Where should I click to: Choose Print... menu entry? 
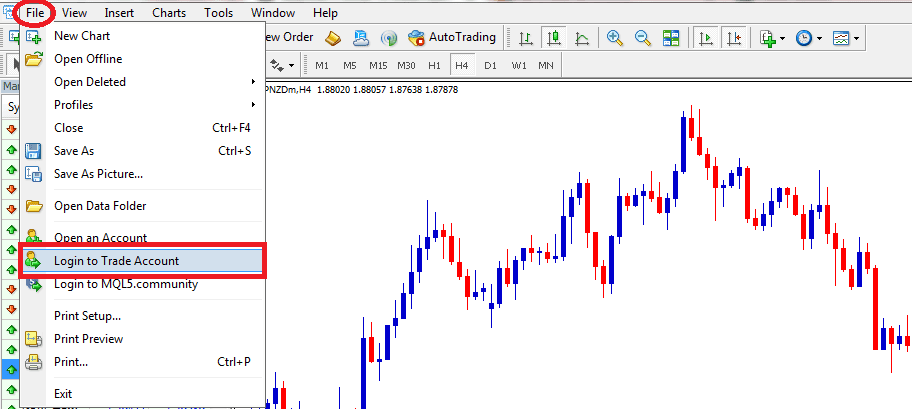pyautogui.click(x=143, y=362)
